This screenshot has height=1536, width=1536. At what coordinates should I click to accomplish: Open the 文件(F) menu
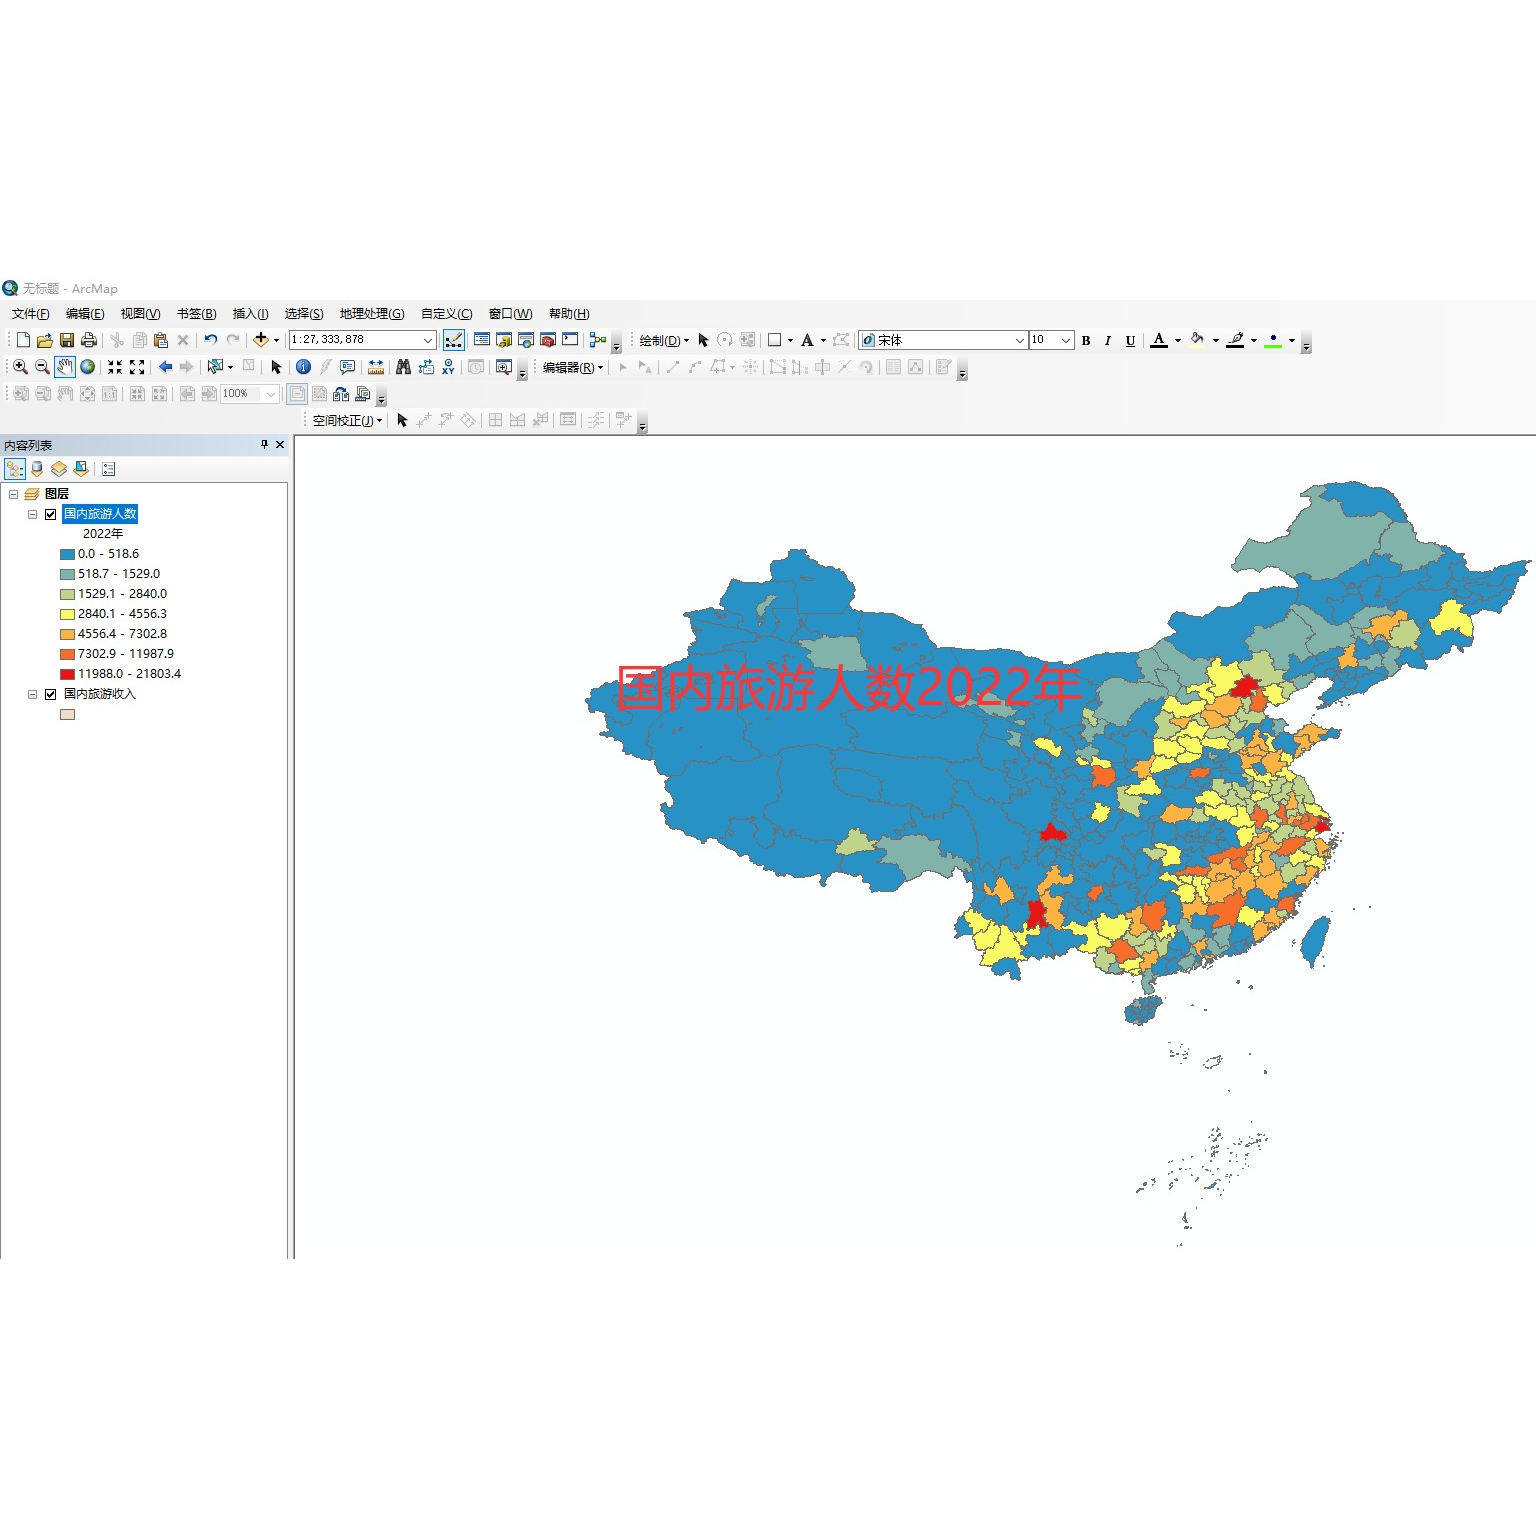30,313
